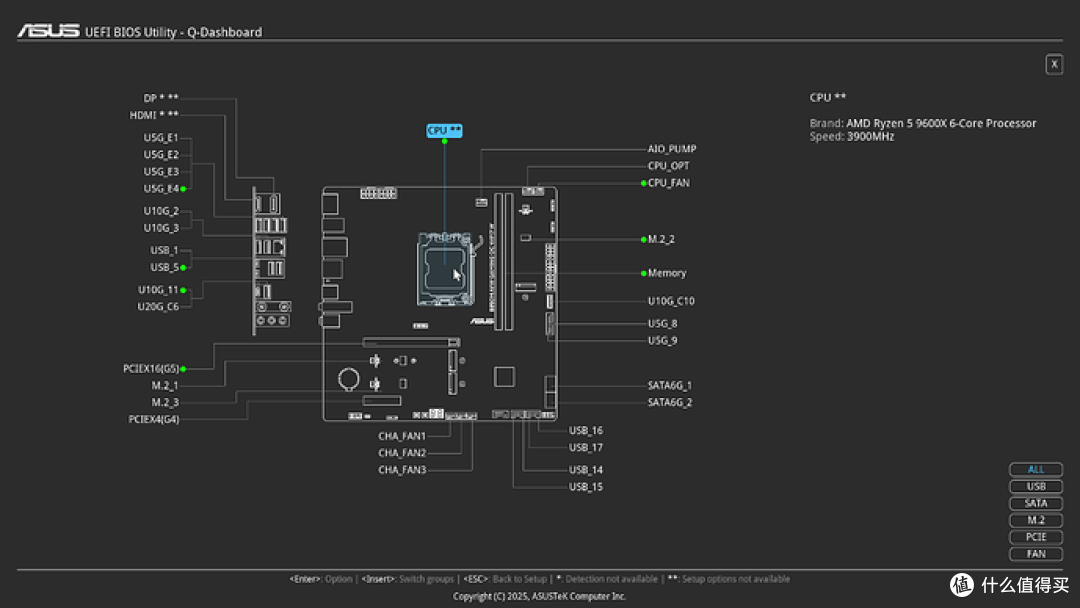Click the ASUS logo in the title bar
The image size is (1080, 608).
pos(49,31)
